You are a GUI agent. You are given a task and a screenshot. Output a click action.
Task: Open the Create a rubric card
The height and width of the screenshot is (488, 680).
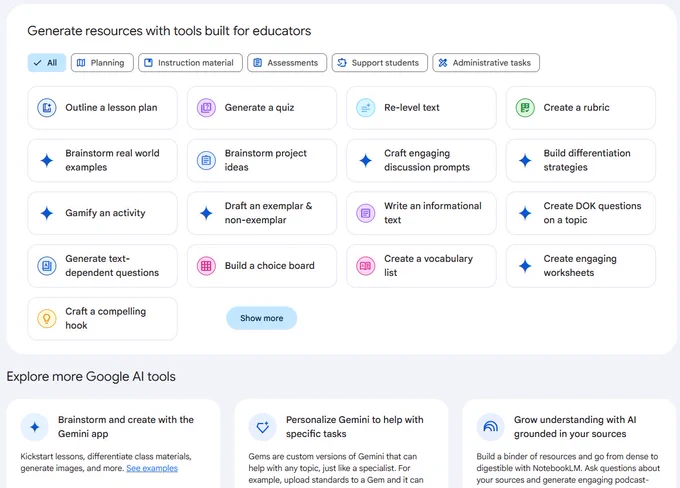pos(581,108)
